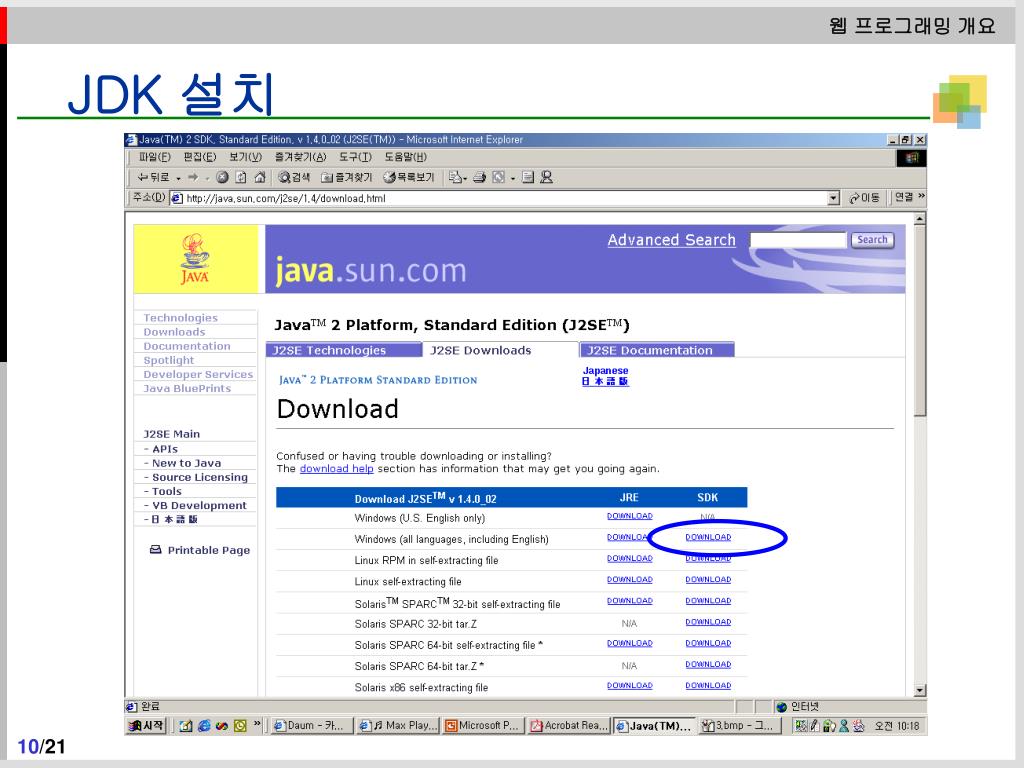Click the printer icon beside Printable Page
The width and height of the screenshot is (1024, 768).
click(x=155, y=550)
